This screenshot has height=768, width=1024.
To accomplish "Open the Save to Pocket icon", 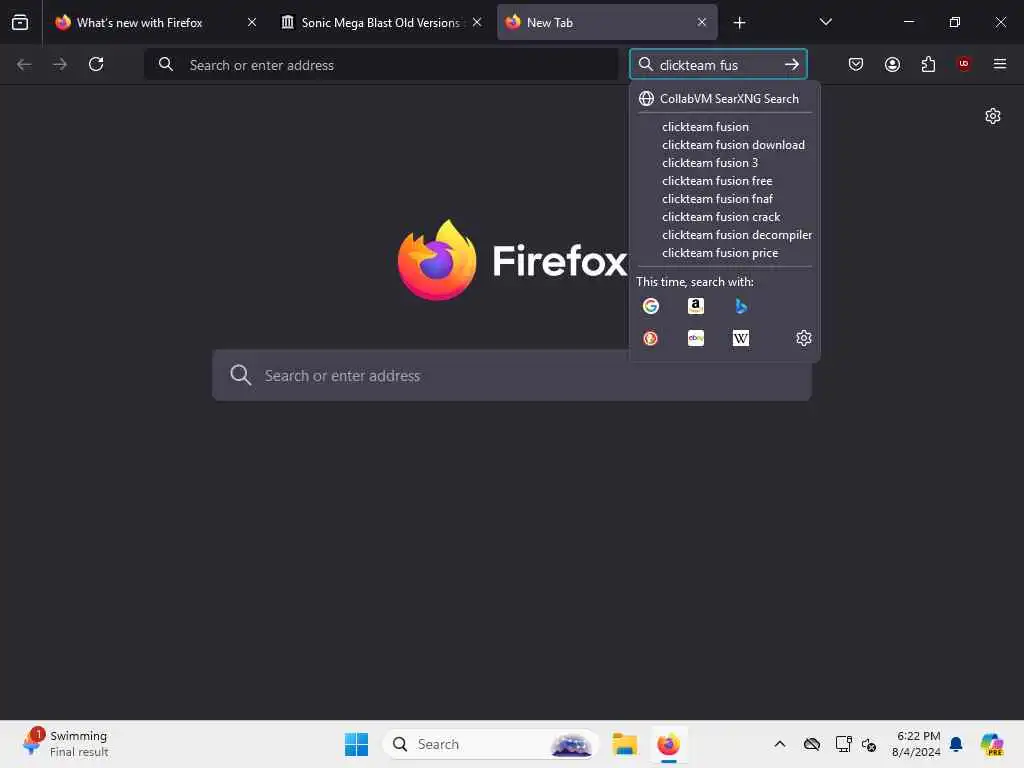I will [x=856, y=64].
